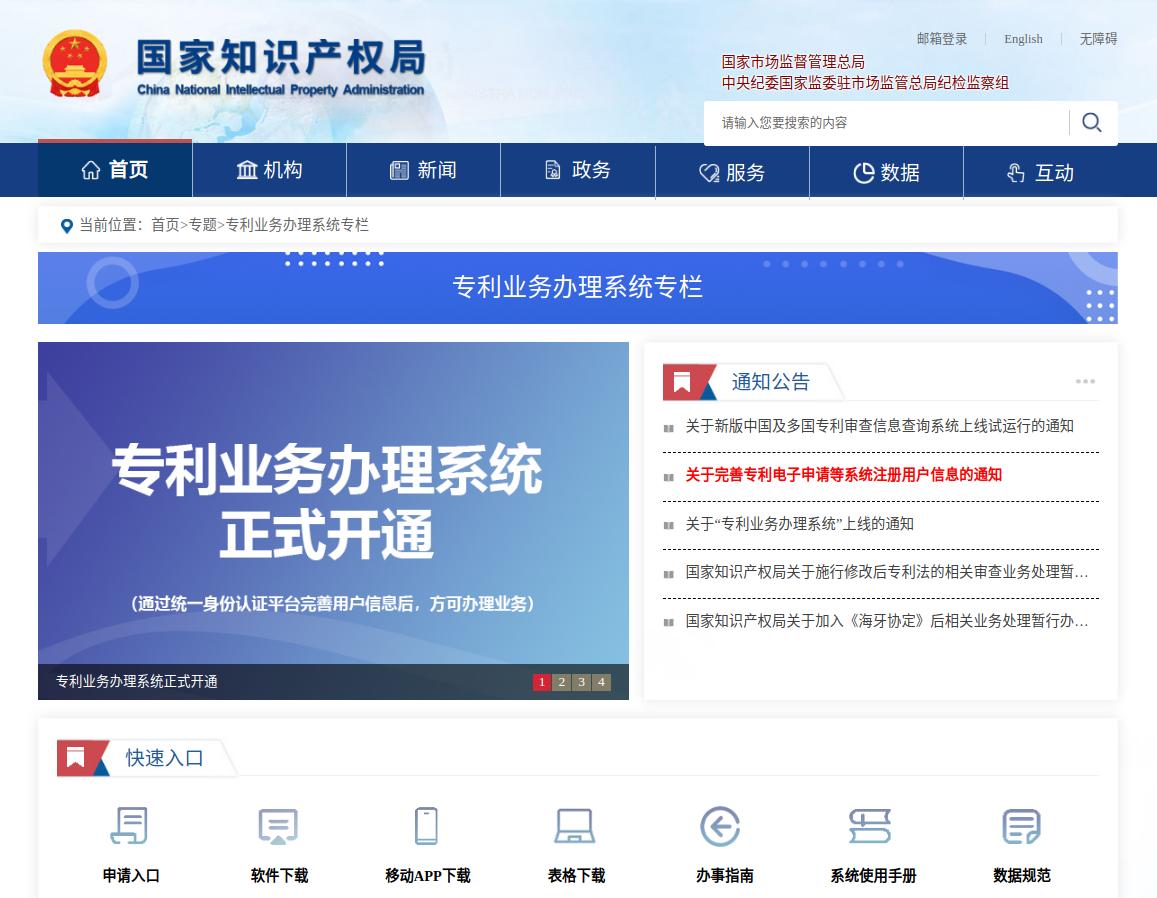
Task: Click the national emblem logo
Action: point(75,64)
